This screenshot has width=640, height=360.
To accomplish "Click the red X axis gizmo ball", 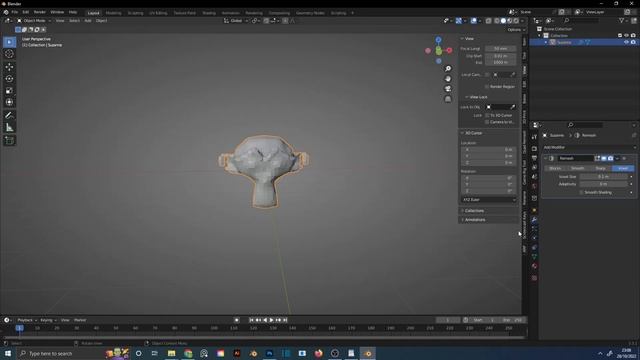I will tap(449, 50).
